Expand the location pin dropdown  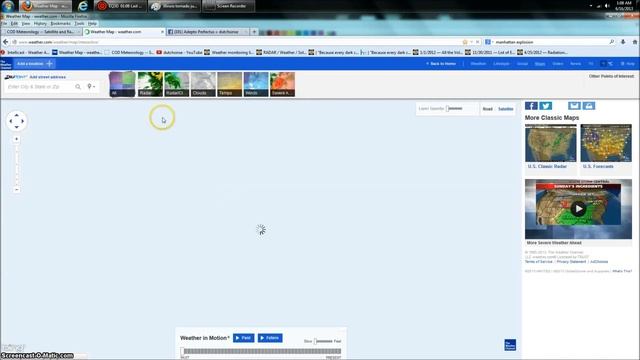[91, 87]
